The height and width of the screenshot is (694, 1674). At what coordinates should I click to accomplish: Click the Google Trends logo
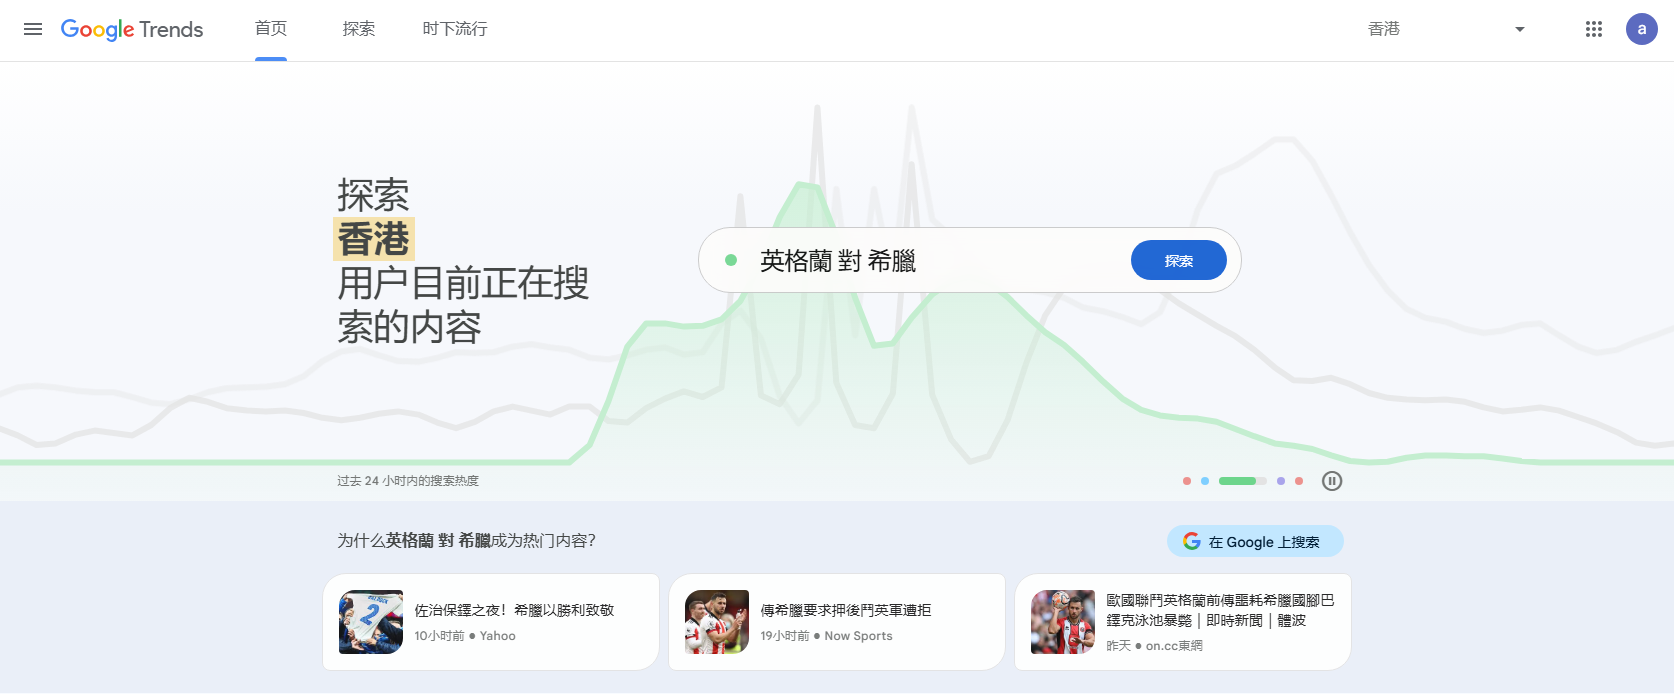(x=132, y=29)
